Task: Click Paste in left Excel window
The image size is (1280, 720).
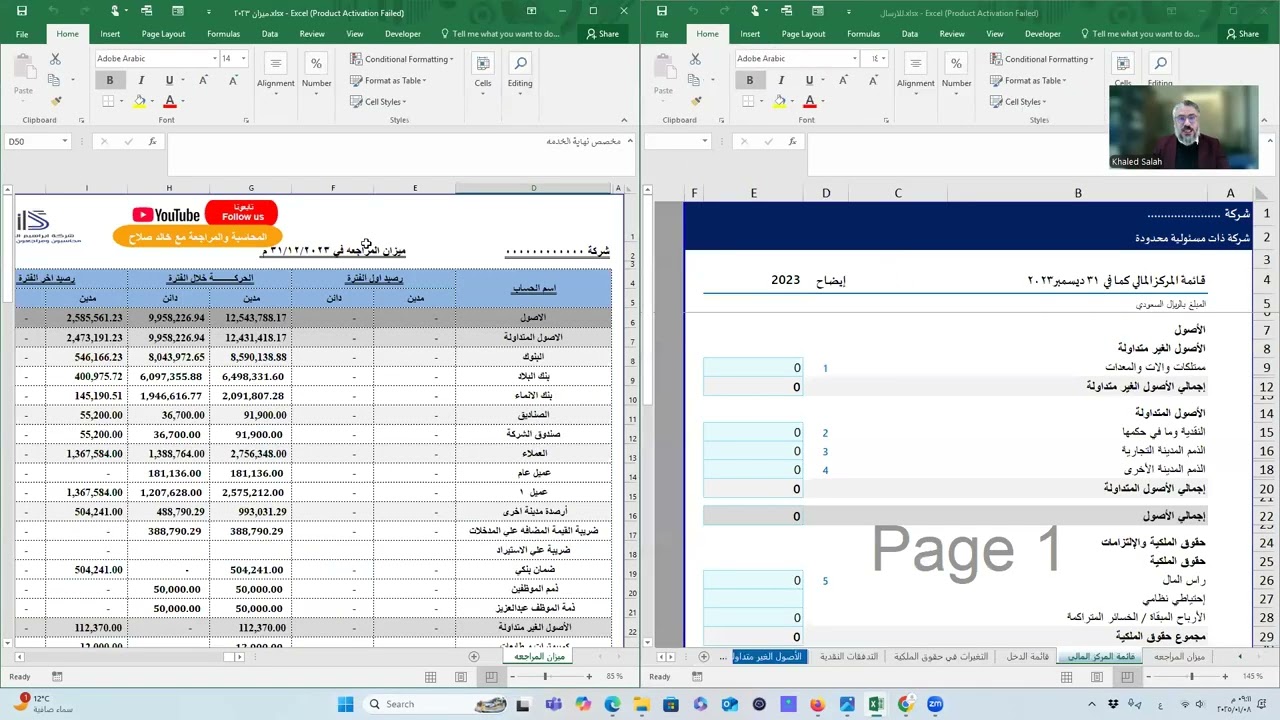Action: (23, 78)
